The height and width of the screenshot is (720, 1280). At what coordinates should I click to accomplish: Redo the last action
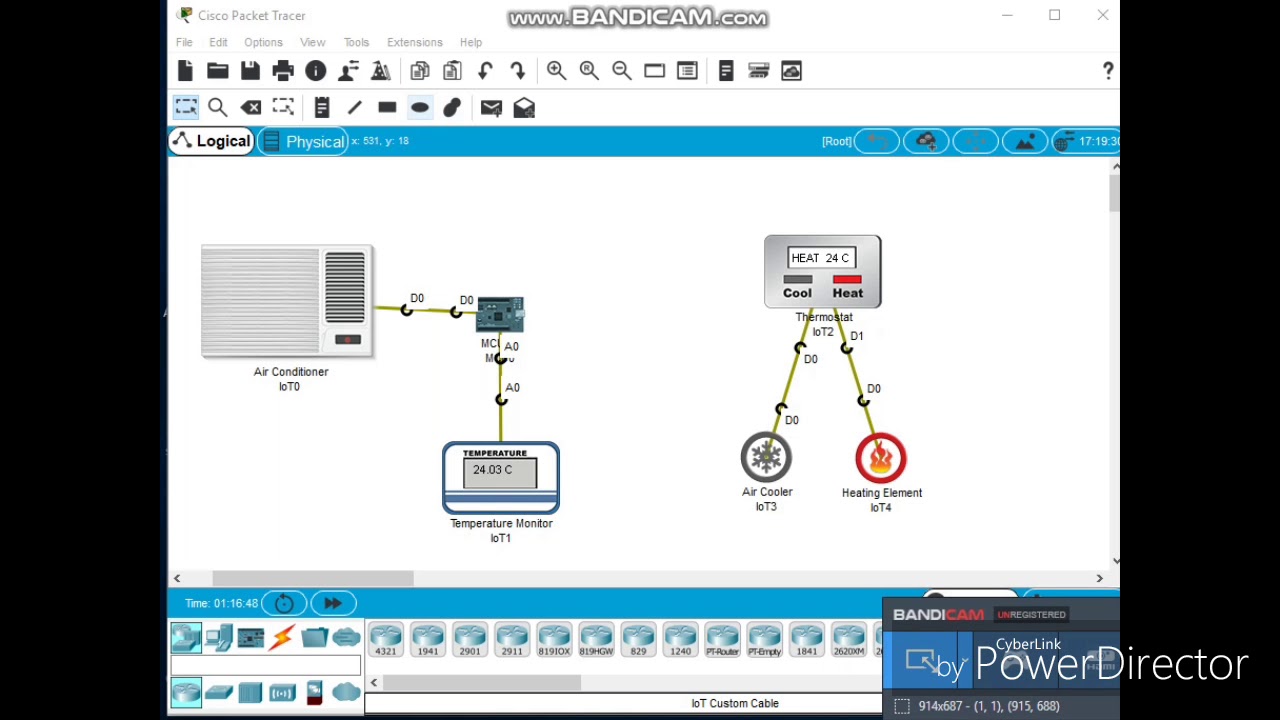click(x=518, y=71)
